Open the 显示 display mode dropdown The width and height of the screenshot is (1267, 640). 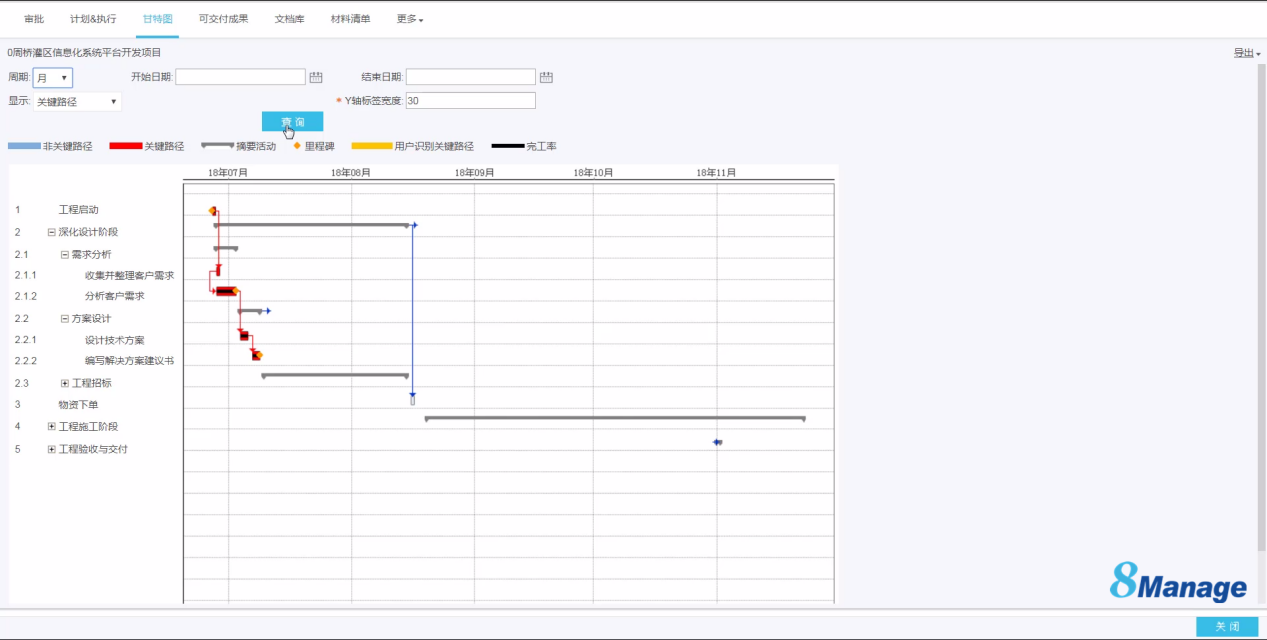coord(77,102)
